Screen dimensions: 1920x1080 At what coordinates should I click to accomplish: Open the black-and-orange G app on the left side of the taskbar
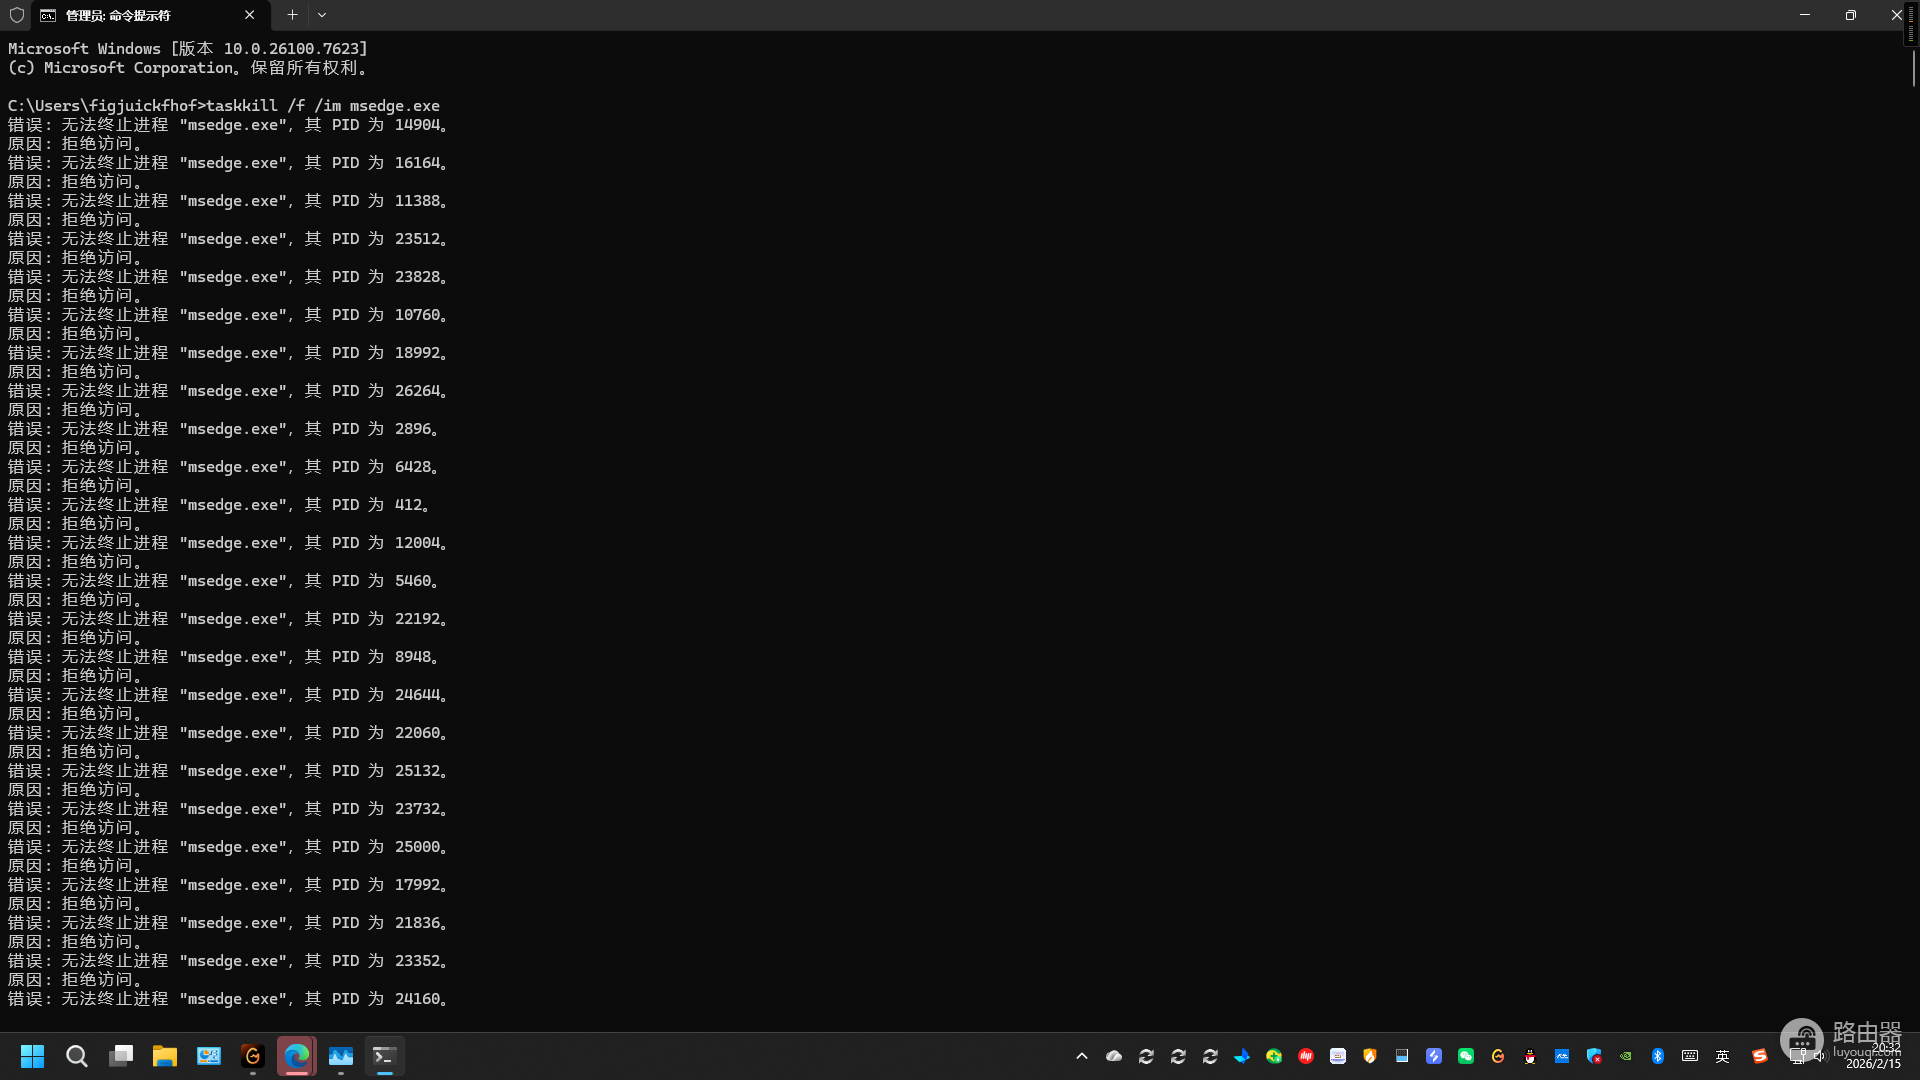[253, 1056]
